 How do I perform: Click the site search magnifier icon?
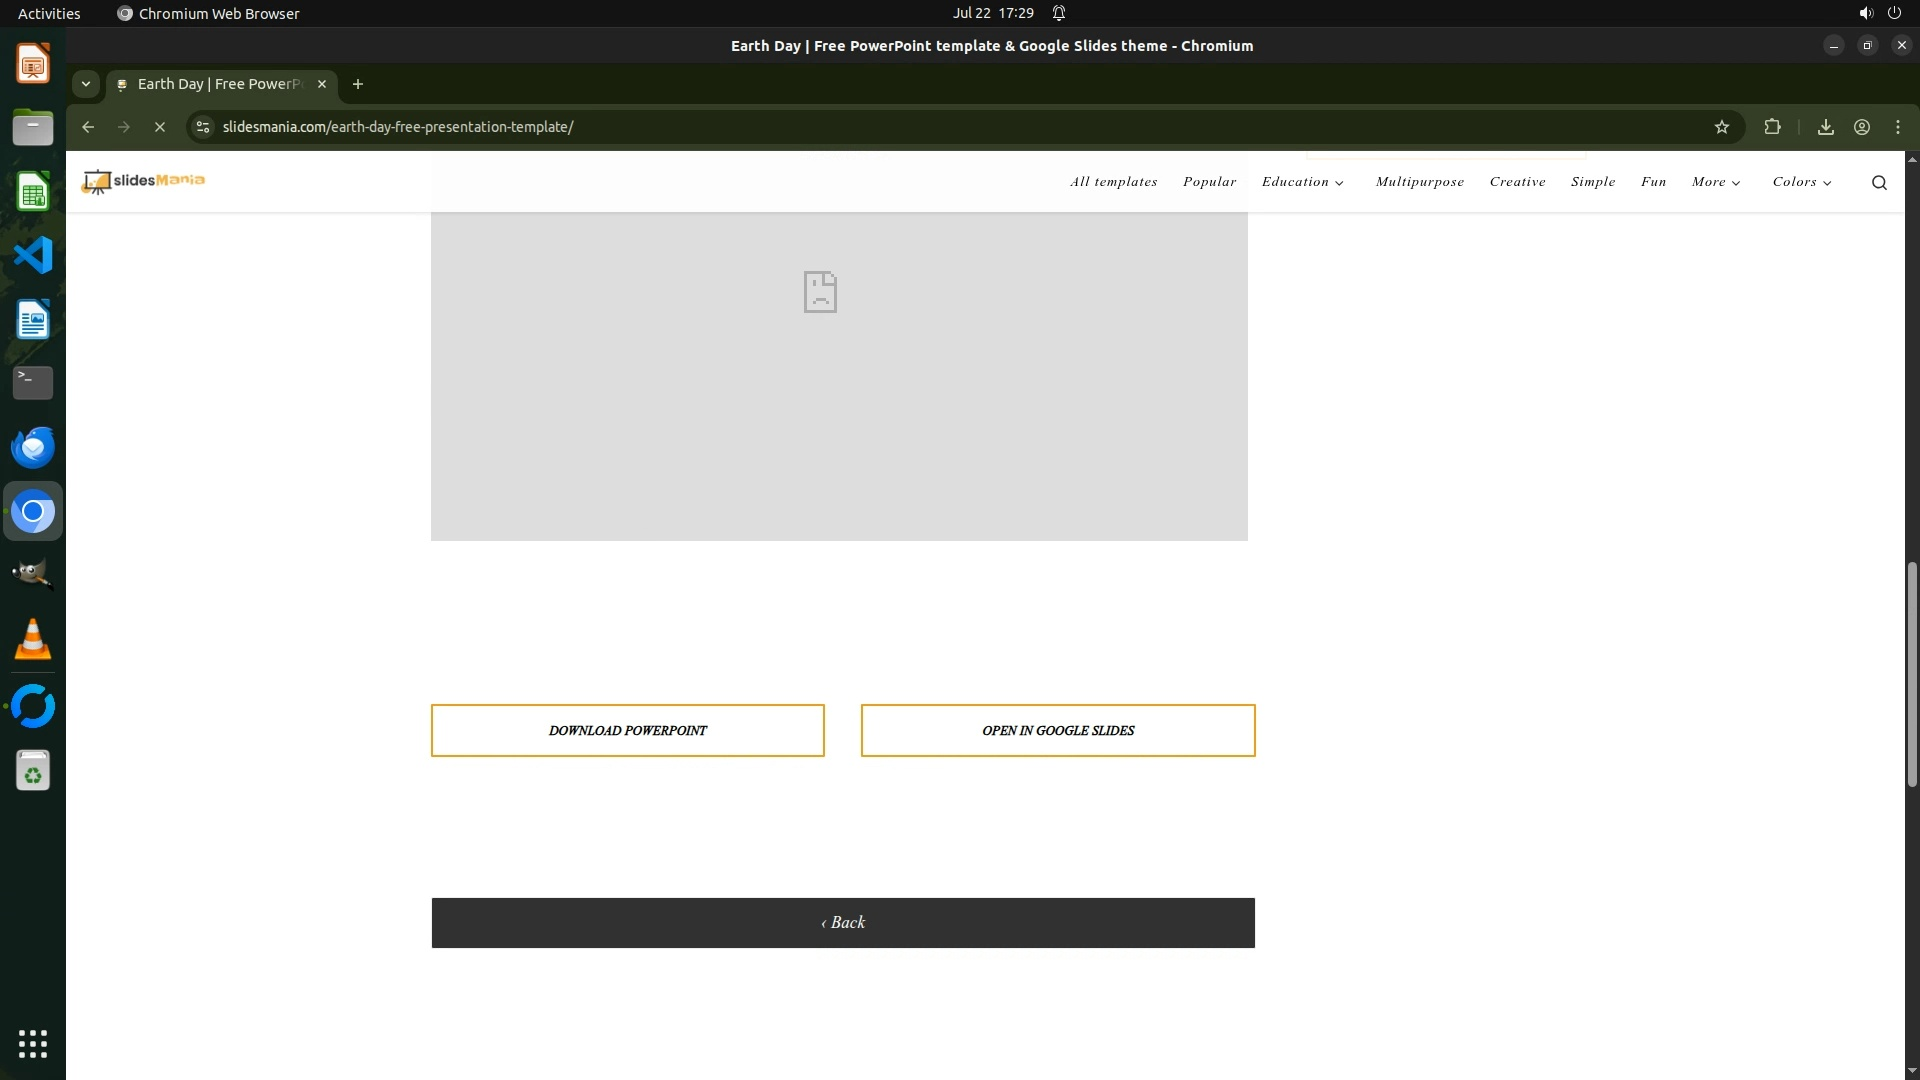1879,182
